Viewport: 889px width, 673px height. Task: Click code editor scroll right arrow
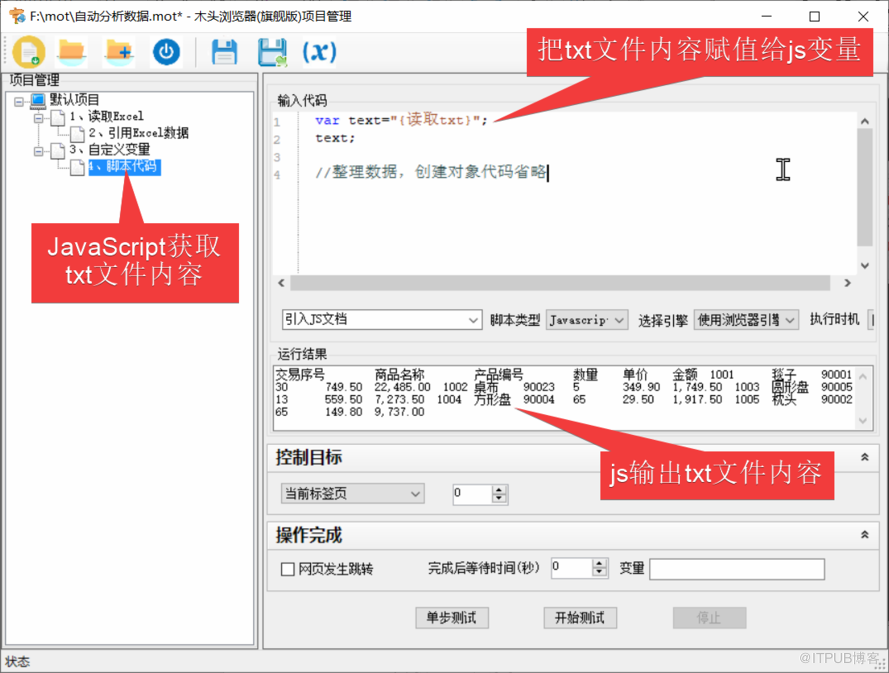pos(847,282)
